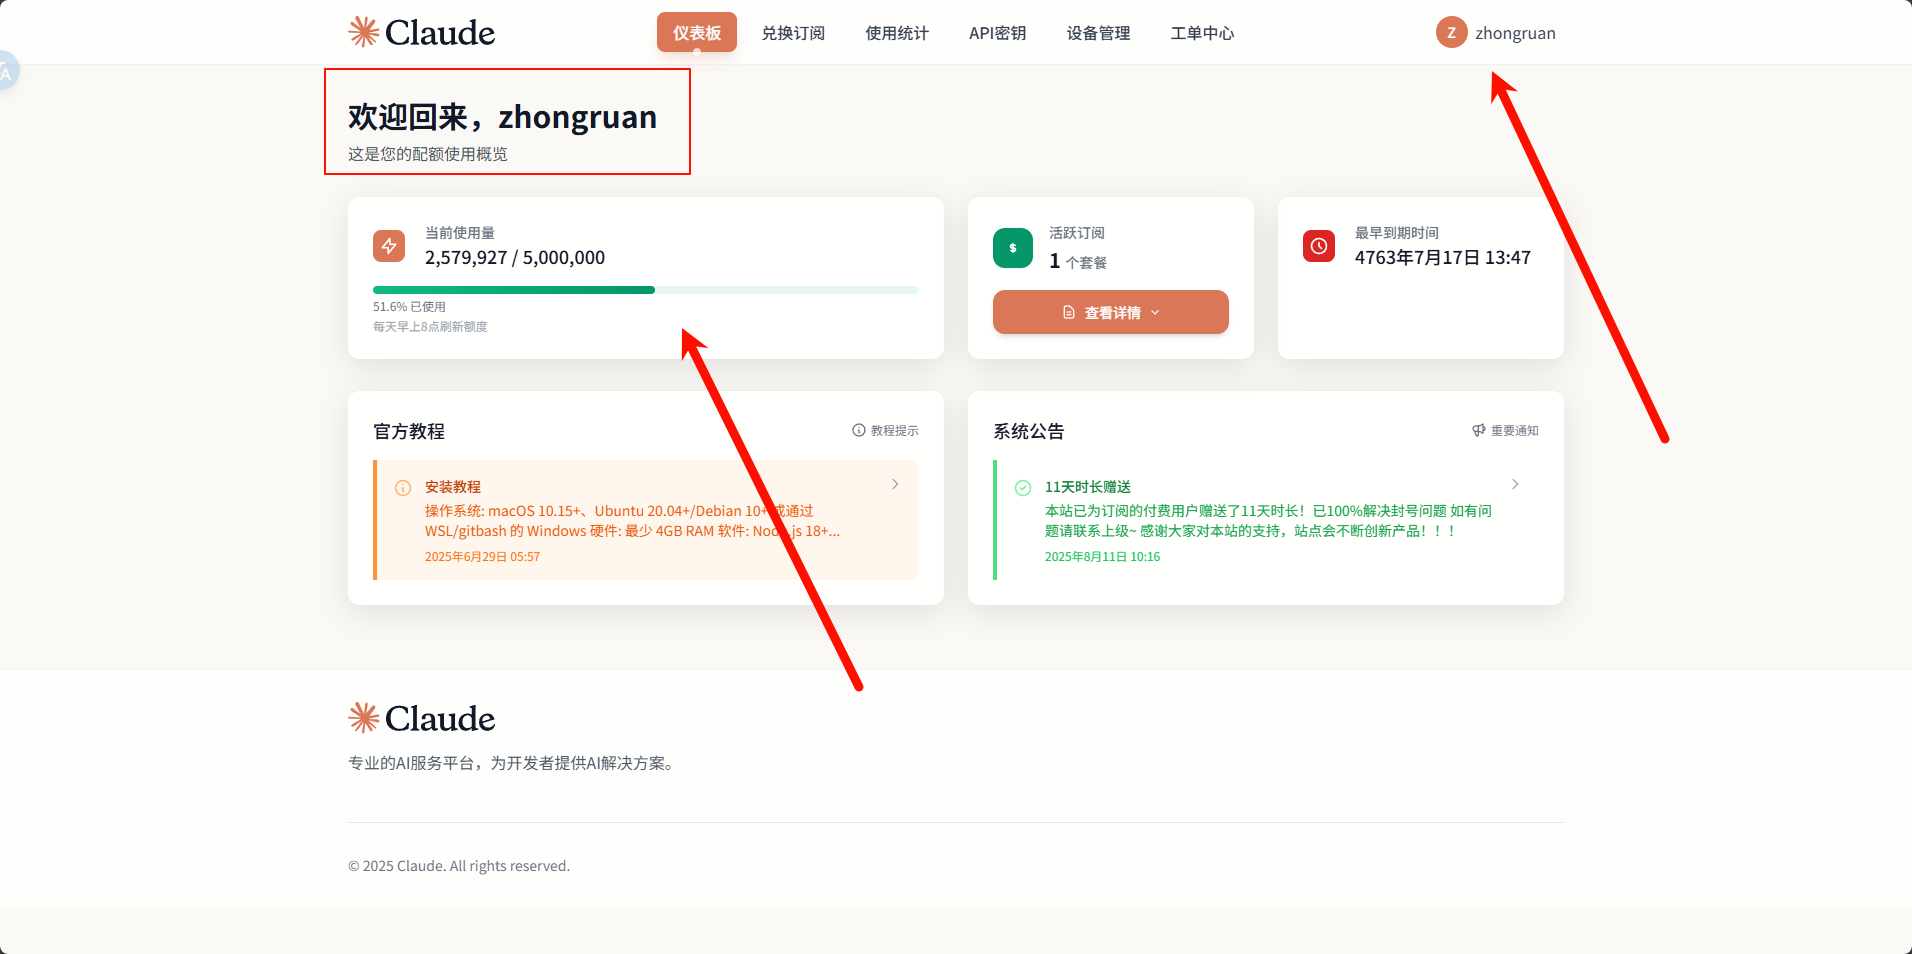Click the green check circle in announcement
This screenshot has width=1912, height=954.
click(1023, 488)
